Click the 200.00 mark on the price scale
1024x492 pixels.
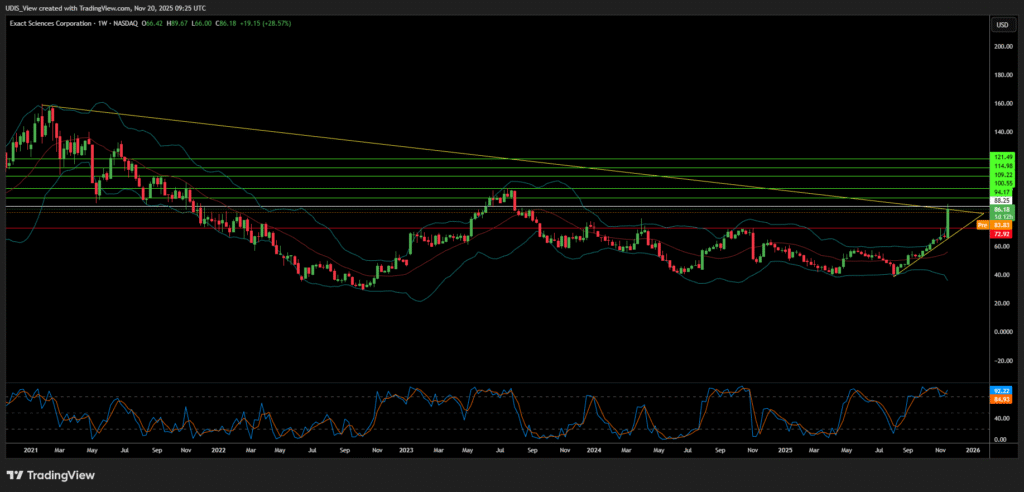pos(1001,46)
